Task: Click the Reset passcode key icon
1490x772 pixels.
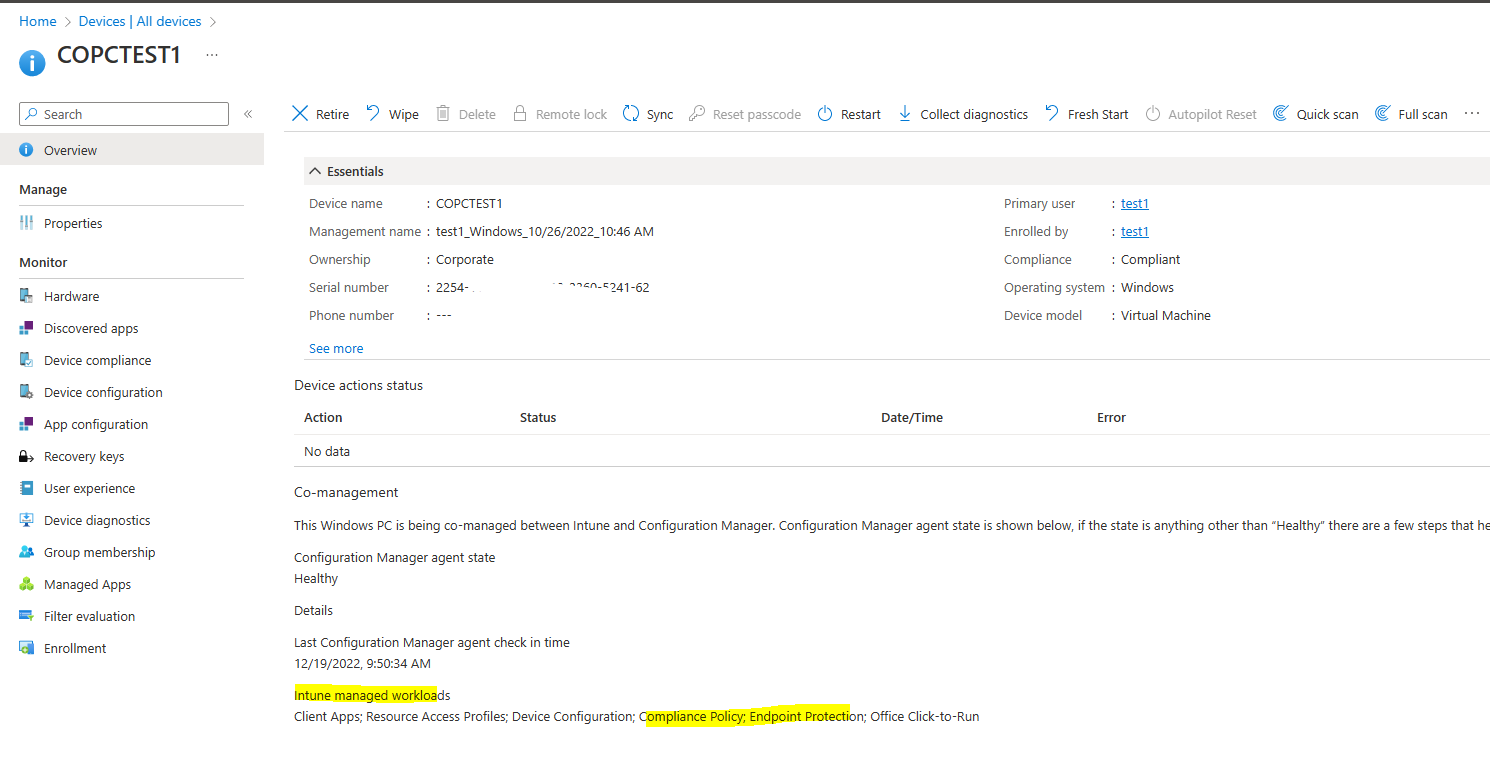Action: click(697, 114)
